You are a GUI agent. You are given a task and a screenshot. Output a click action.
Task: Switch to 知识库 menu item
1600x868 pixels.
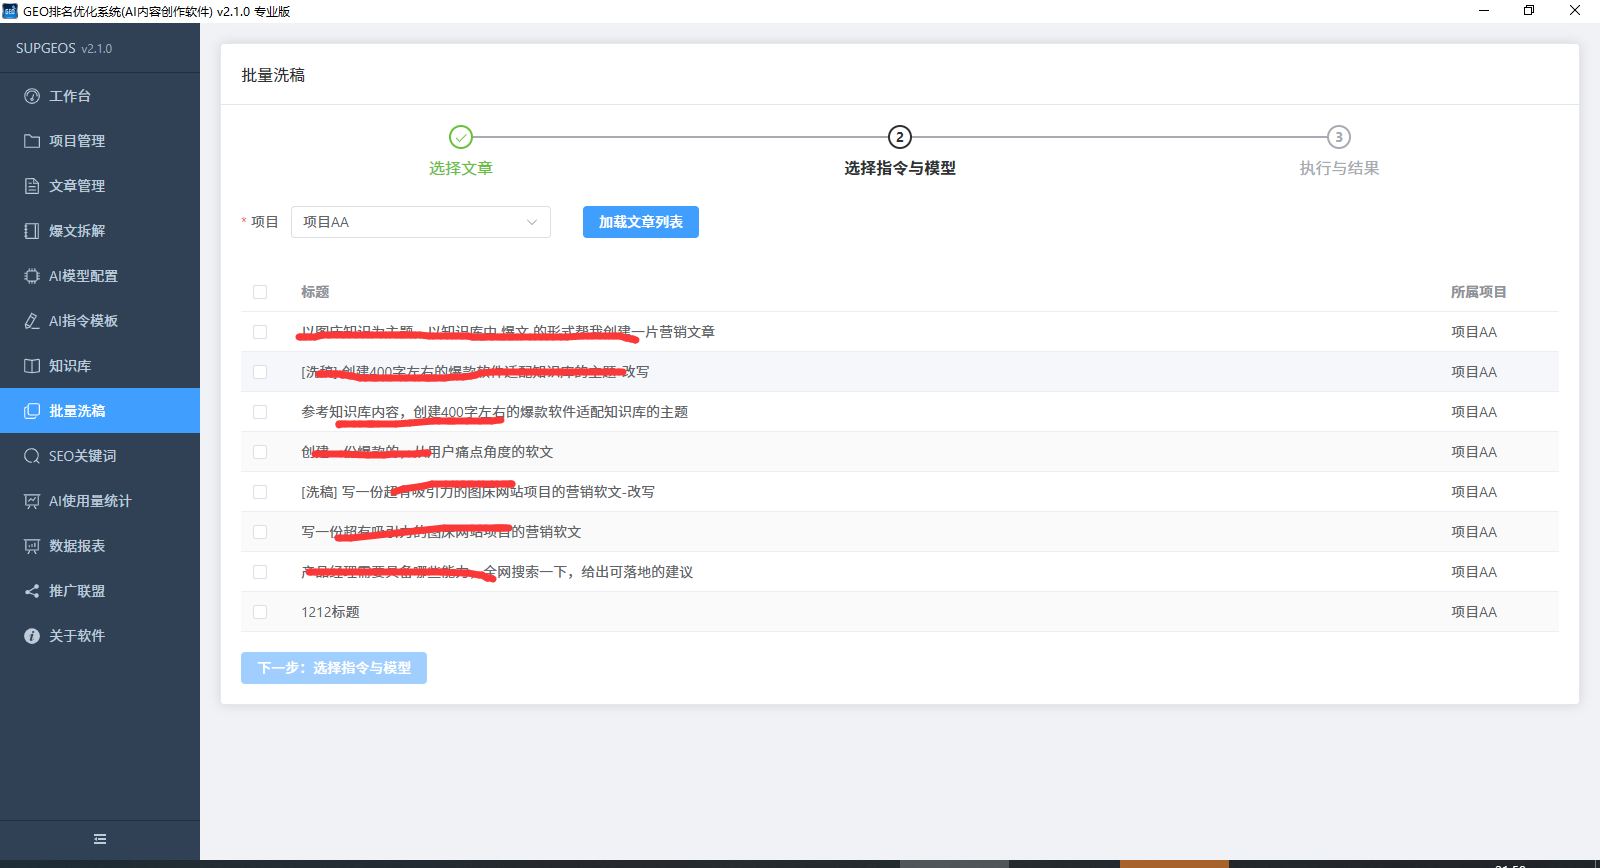(x=100, y=366)
